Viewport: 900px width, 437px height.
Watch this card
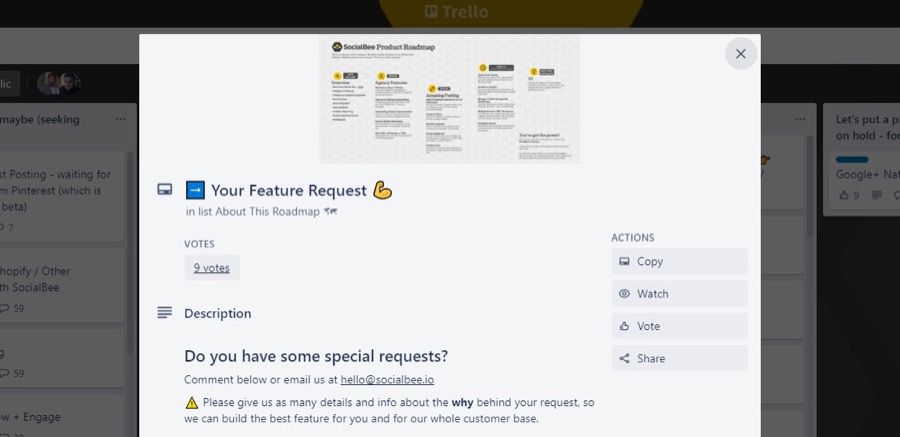tap(680, 293)
